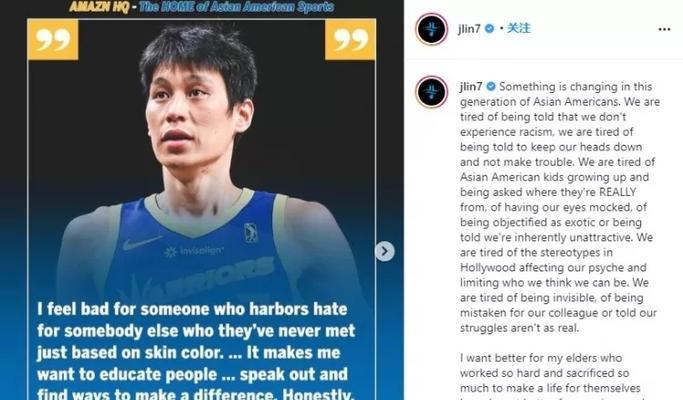The height and width of the screenshot is (400, 683).
Task: Open the three-dot more options menu
Action: pyautogui.click(x=664, y=29)
